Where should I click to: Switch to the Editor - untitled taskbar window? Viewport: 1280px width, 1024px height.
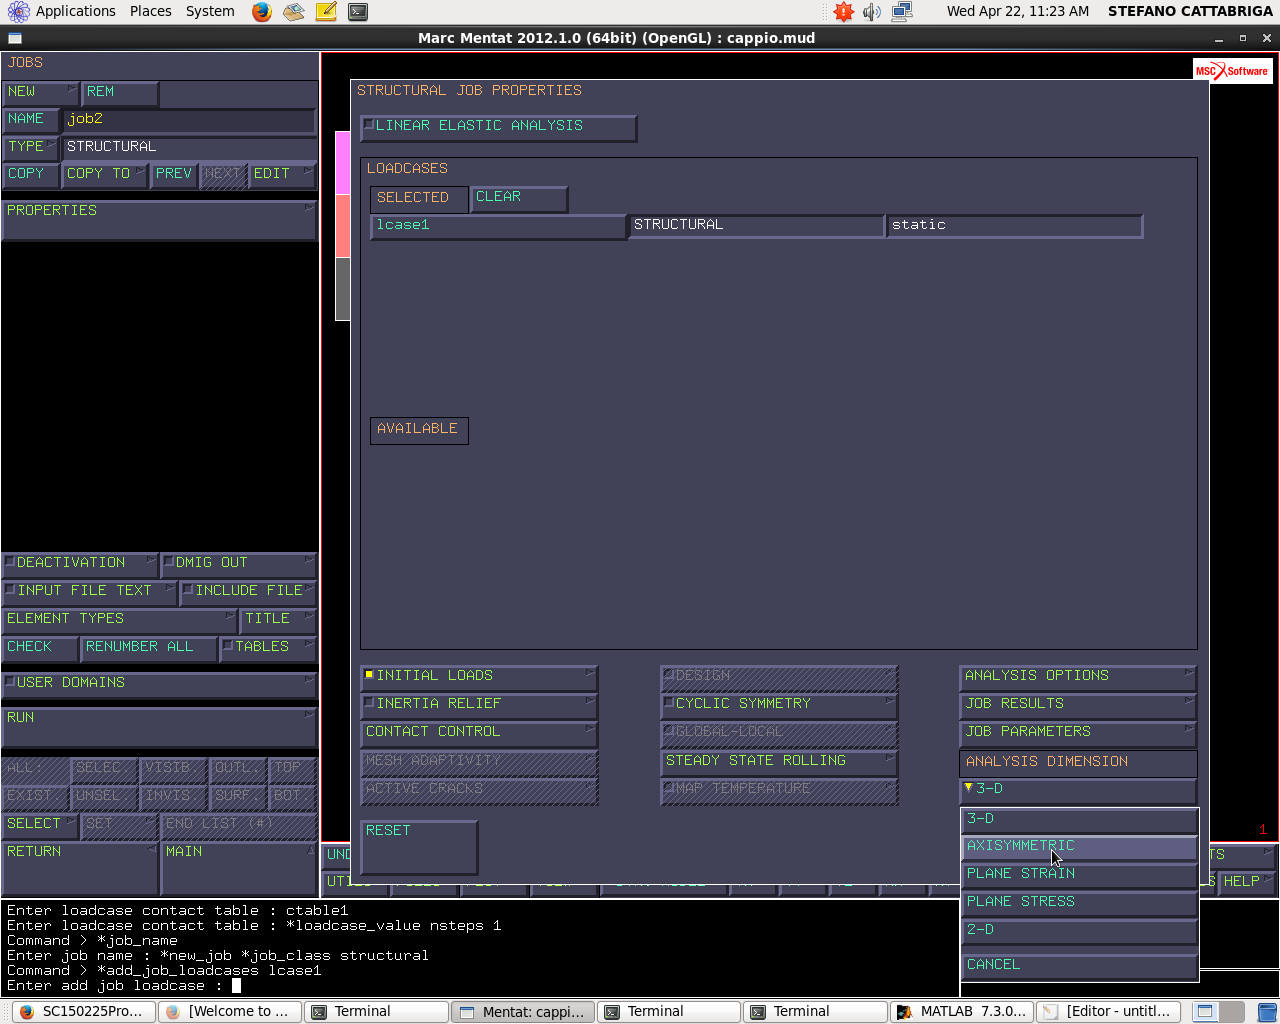(x=1108, y=1012)
